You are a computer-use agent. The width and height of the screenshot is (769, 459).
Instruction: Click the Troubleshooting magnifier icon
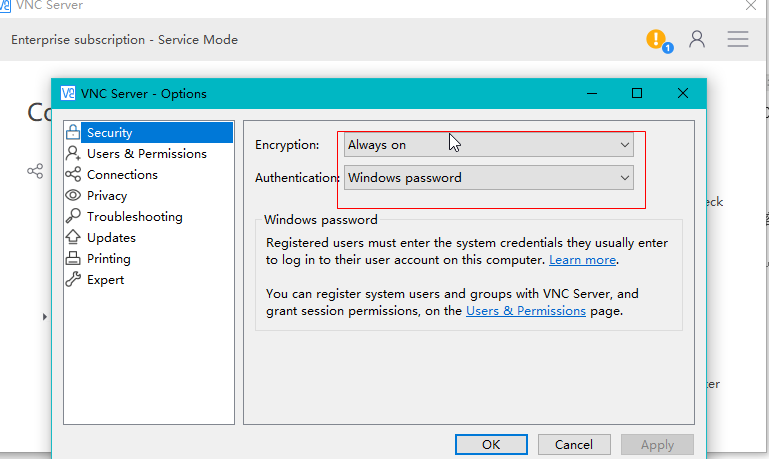tap(73, 216)
